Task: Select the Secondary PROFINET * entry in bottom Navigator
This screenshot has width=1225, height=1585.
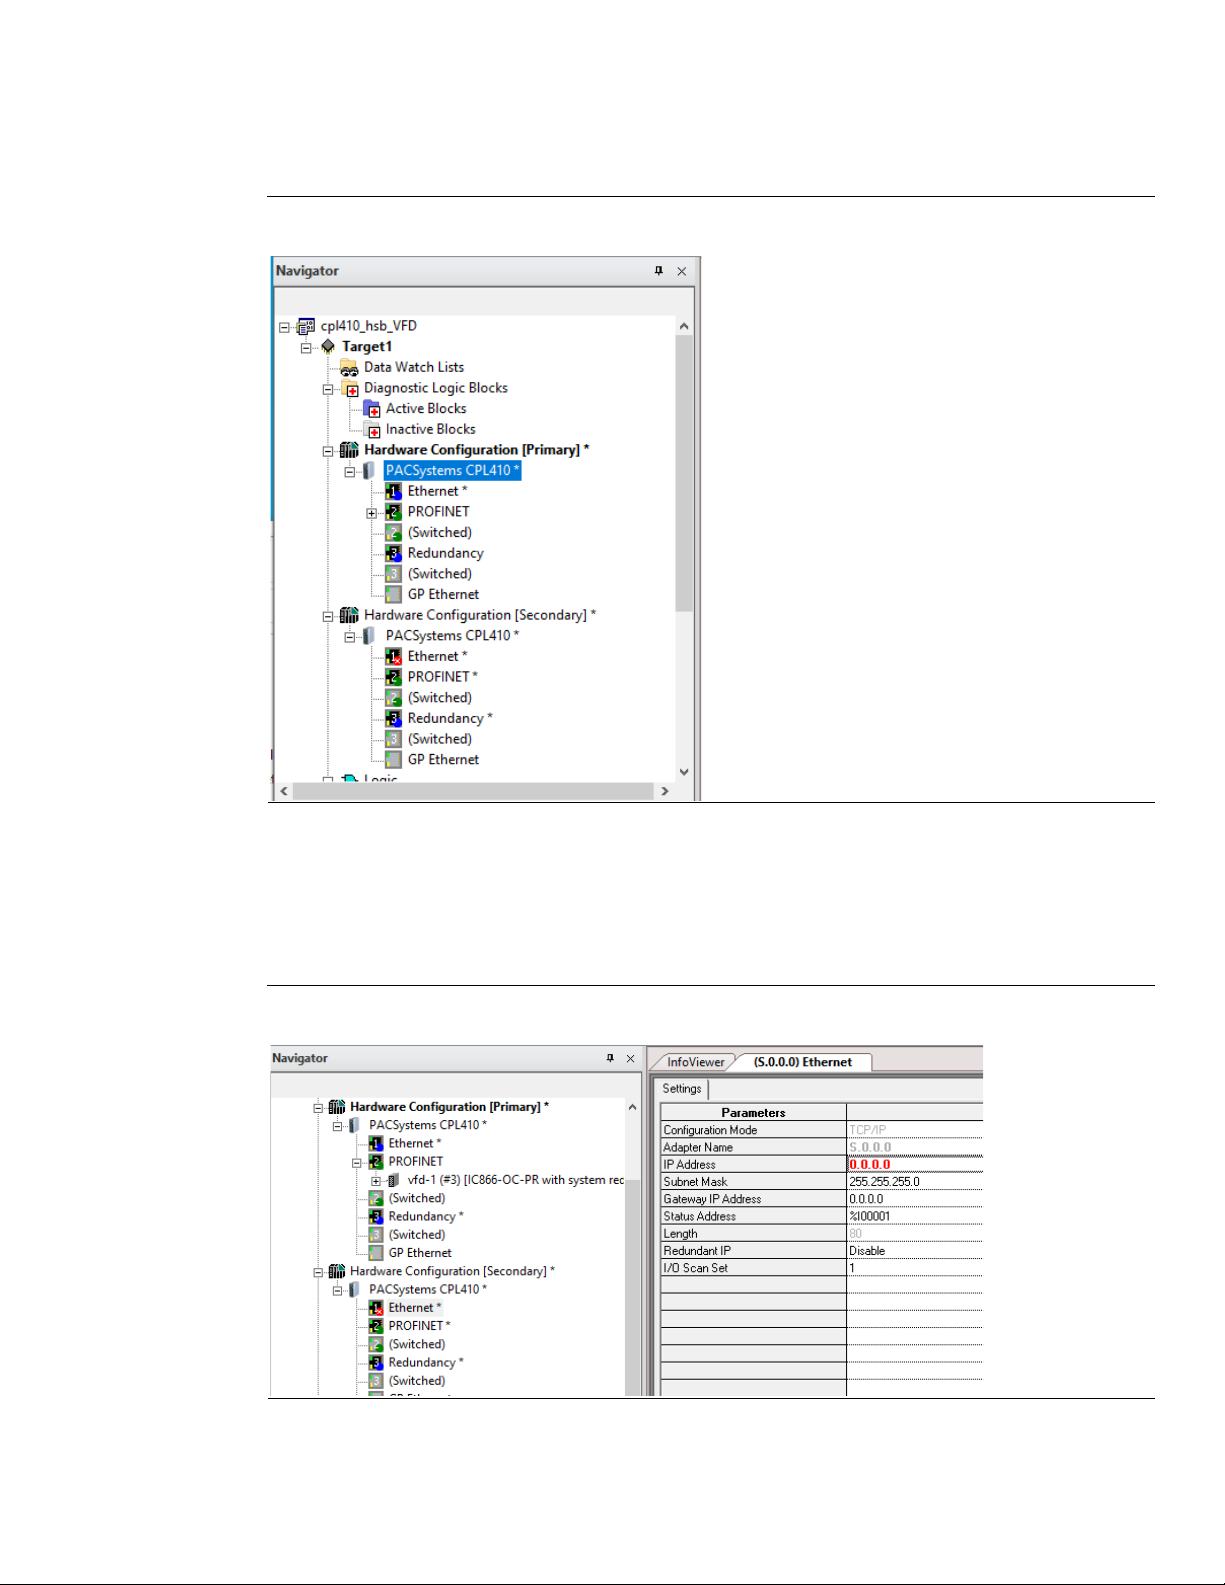Action: click(419, 1326)
